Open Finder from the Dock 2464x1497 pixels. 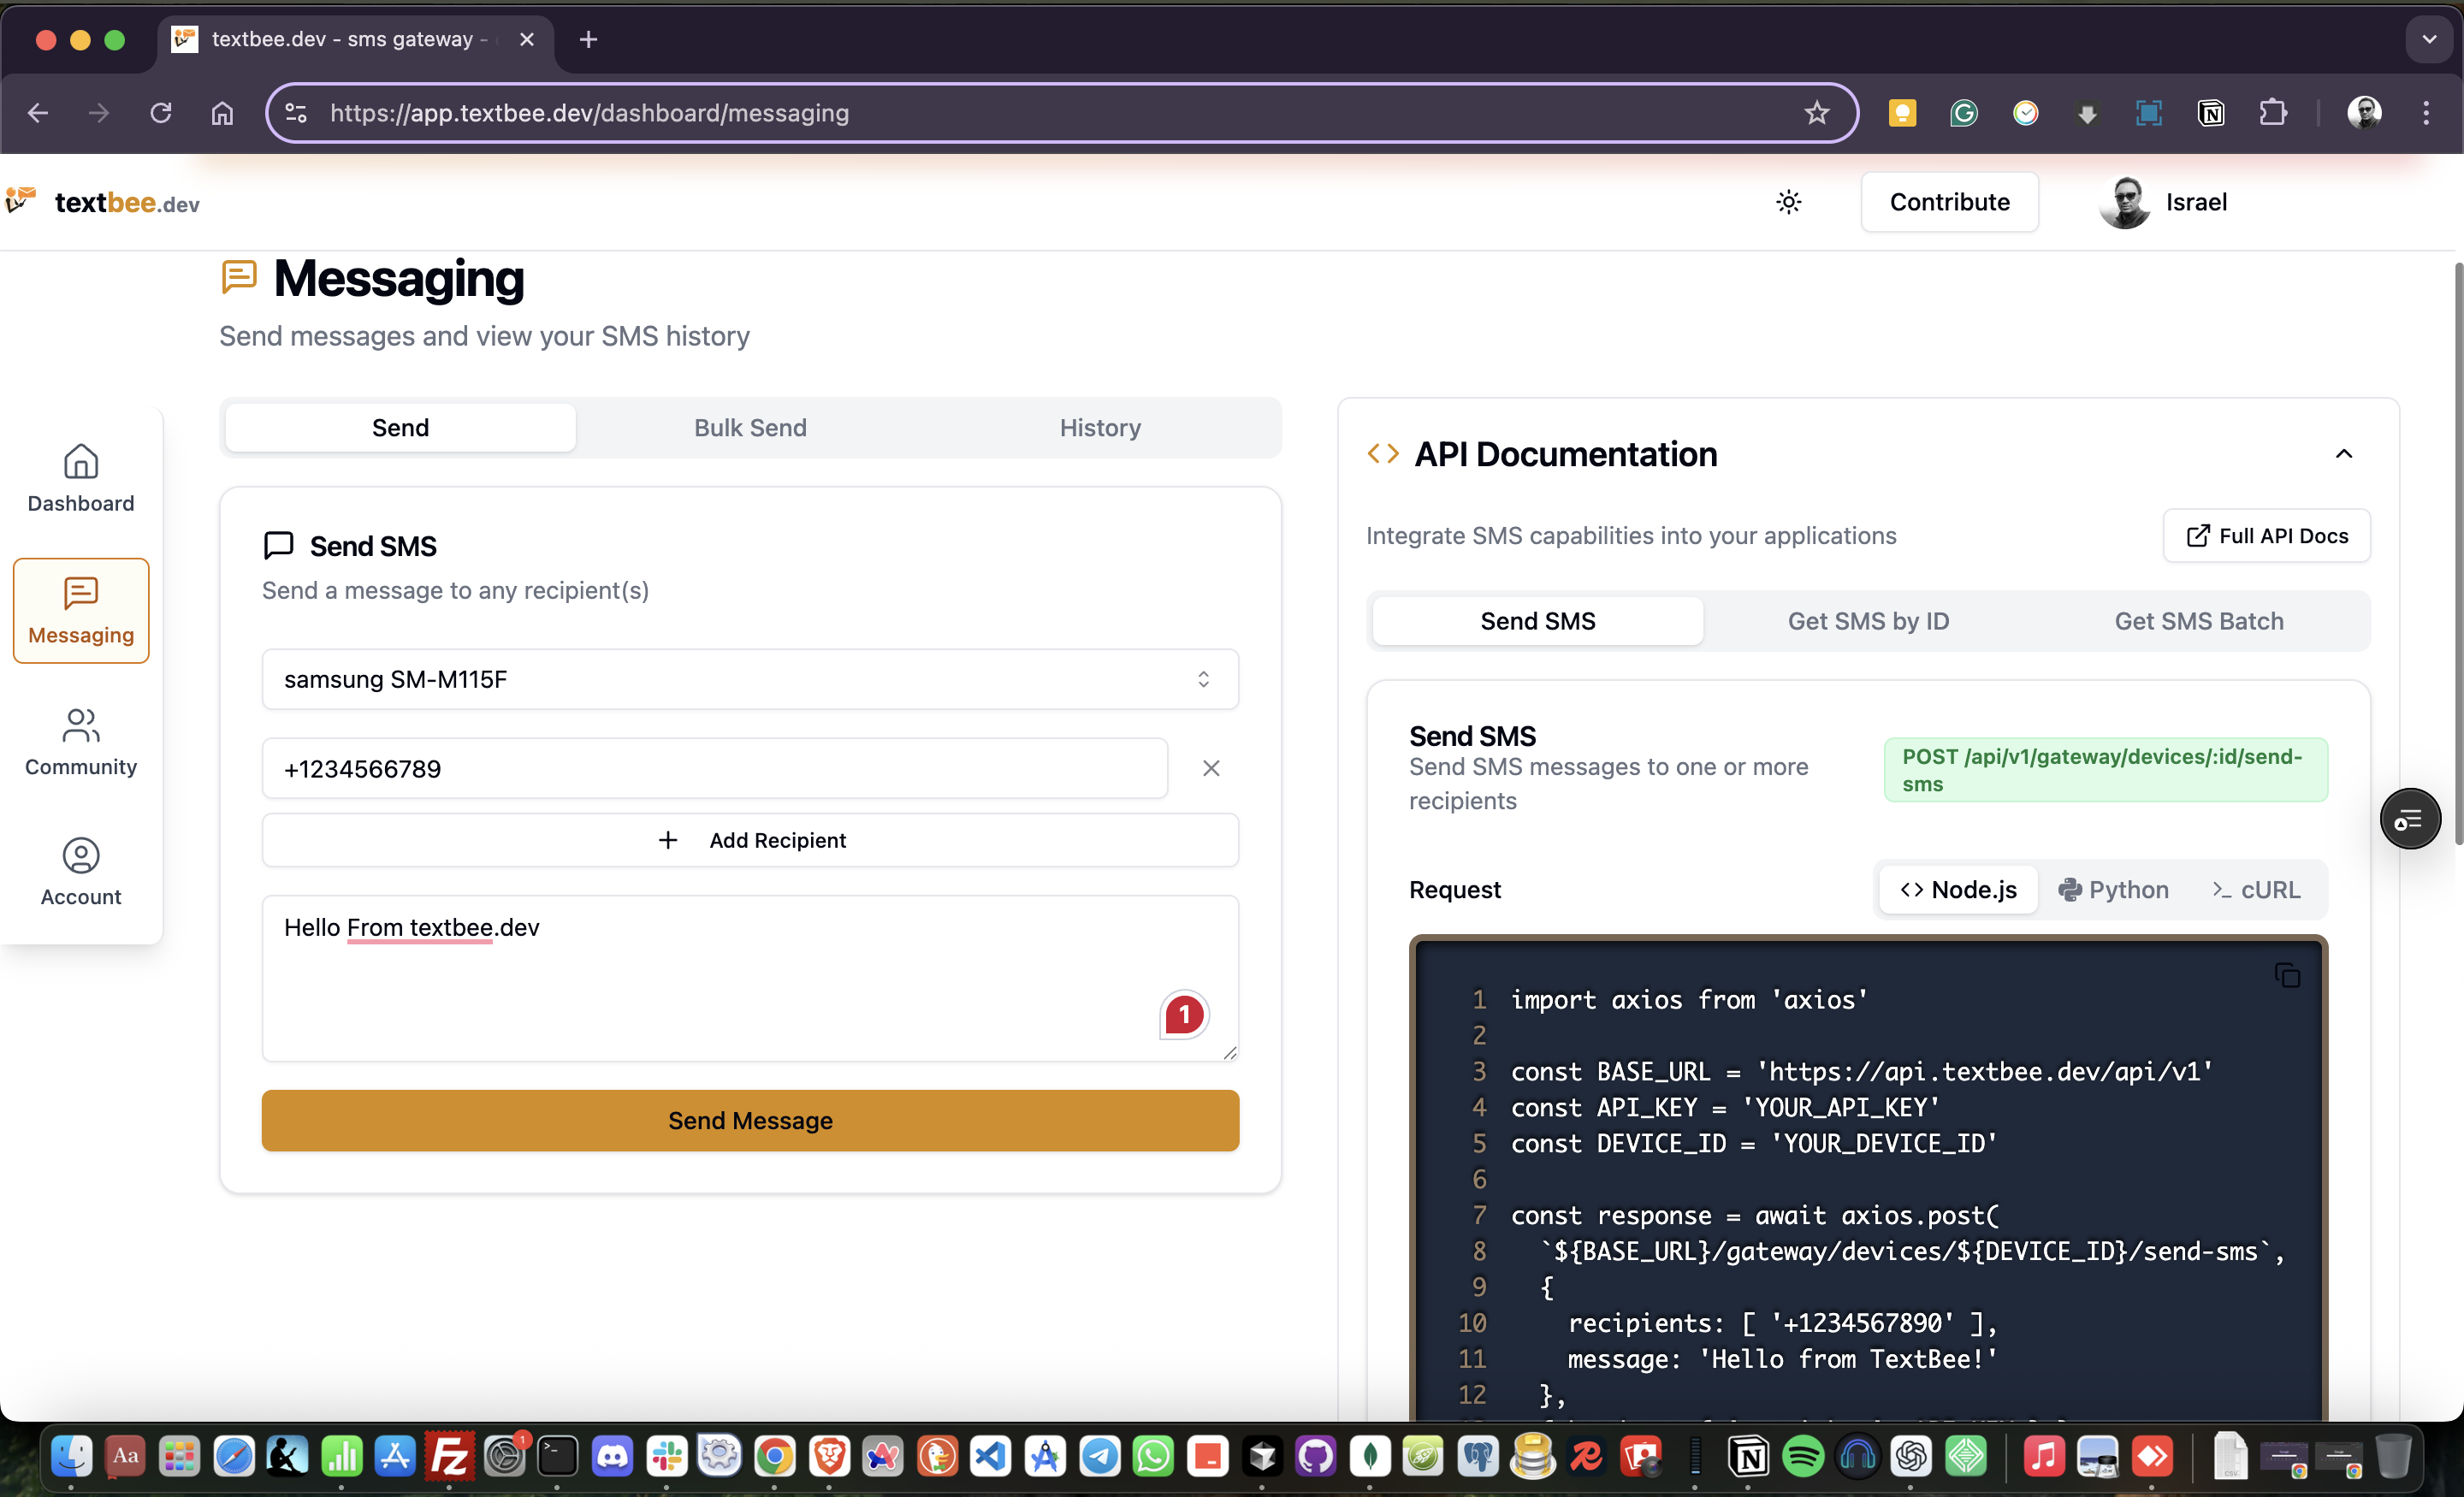coord(71,1456)
